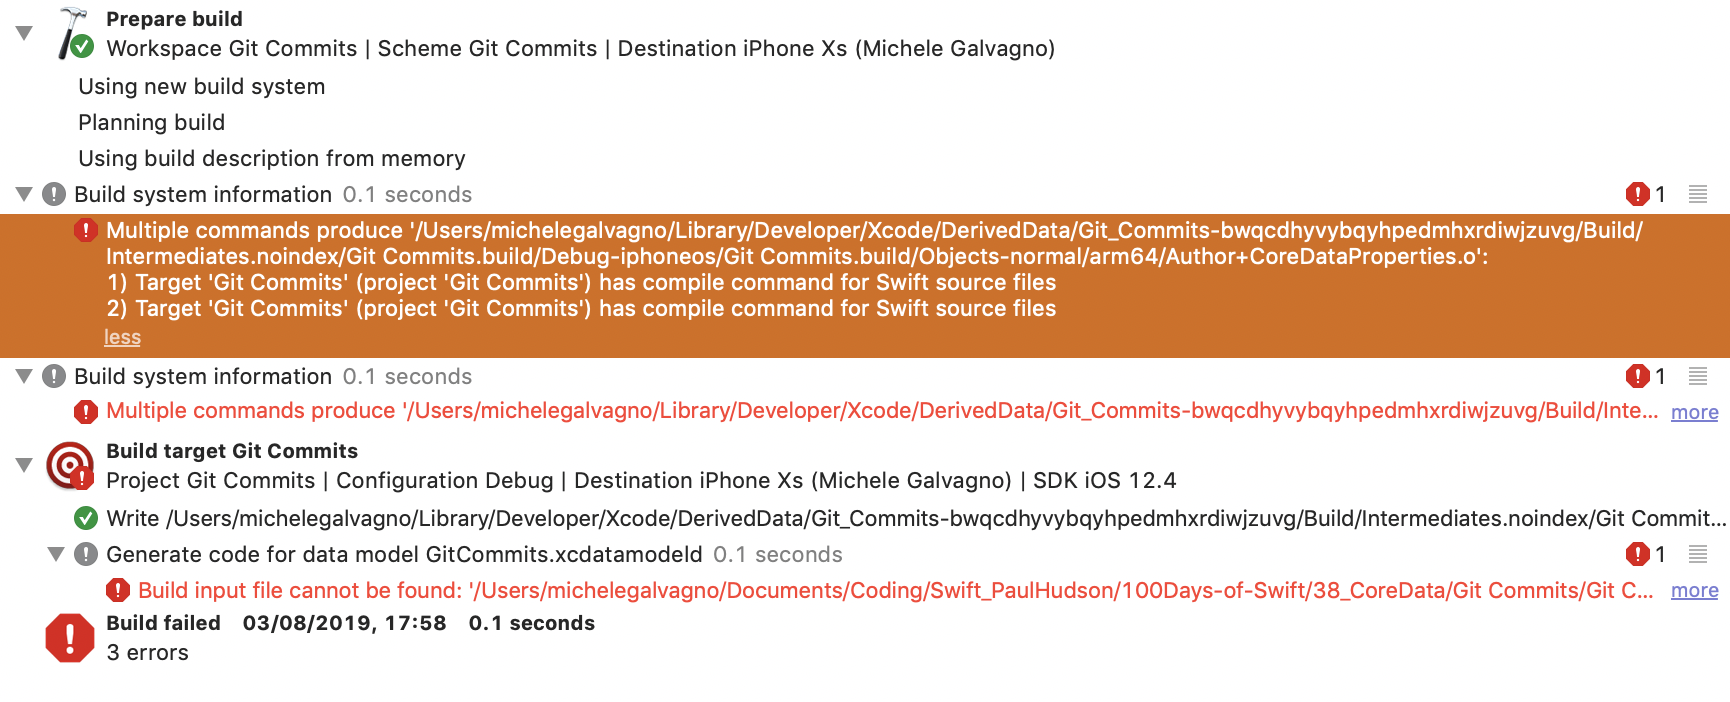
Task: Click gray status icon beside Generate code step
Action: (86, 554)
